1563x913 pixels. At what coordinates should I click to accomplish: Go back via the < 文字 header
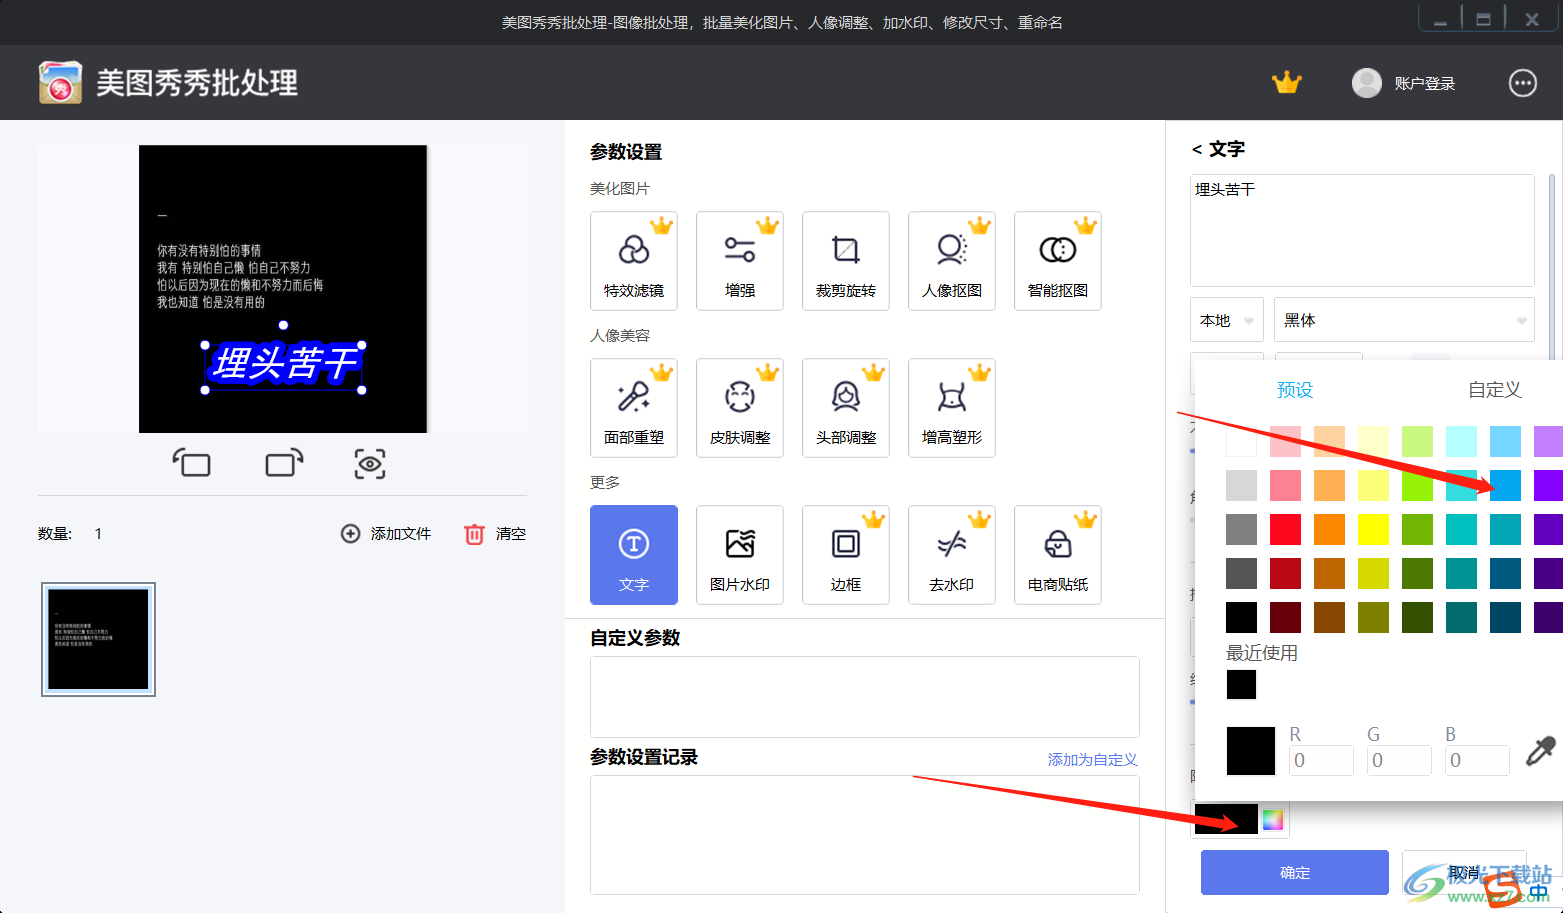point(1218,149)
